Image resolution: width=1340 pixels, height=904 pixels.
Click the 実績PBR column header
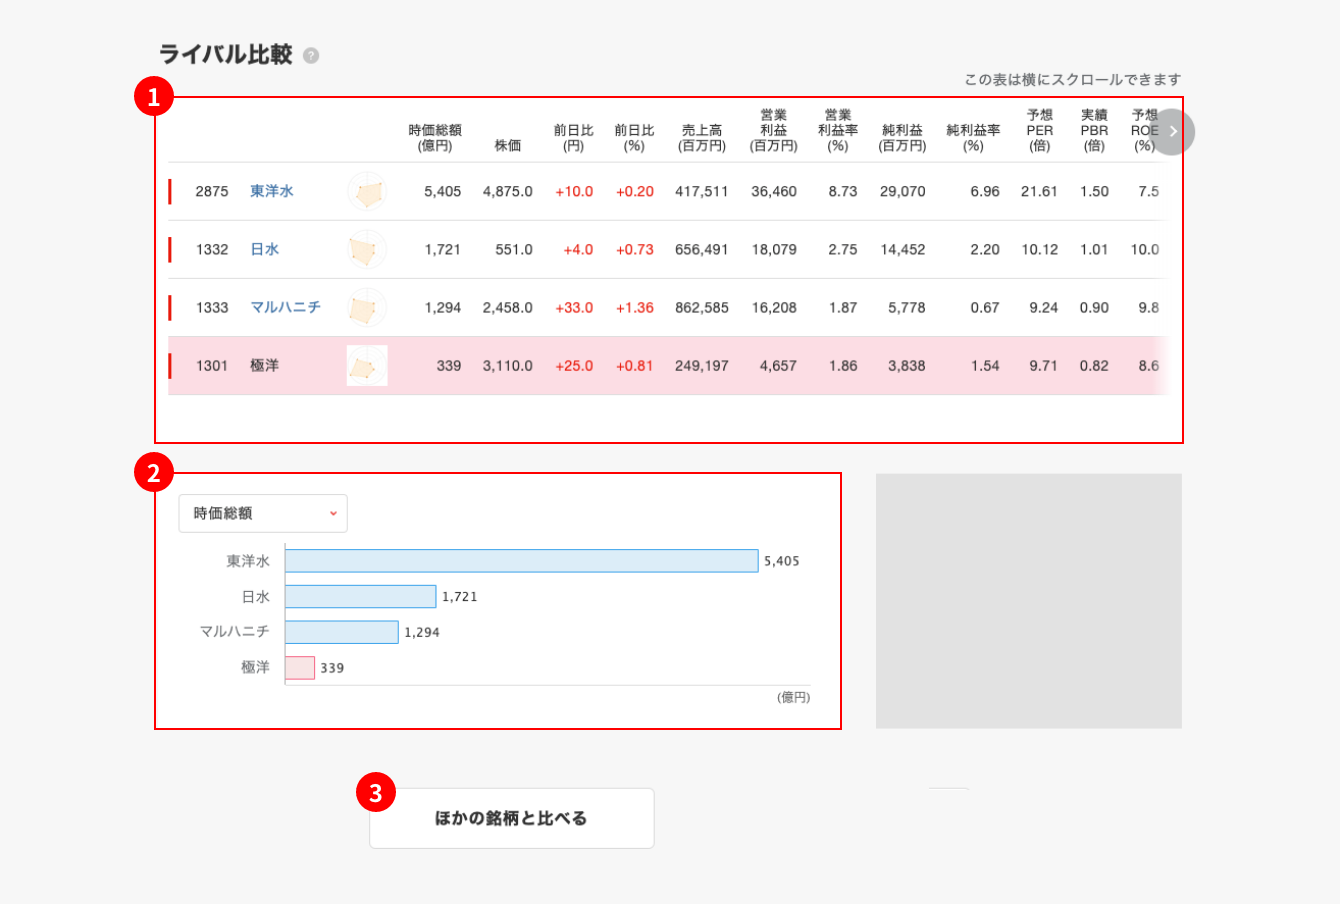1094,130
